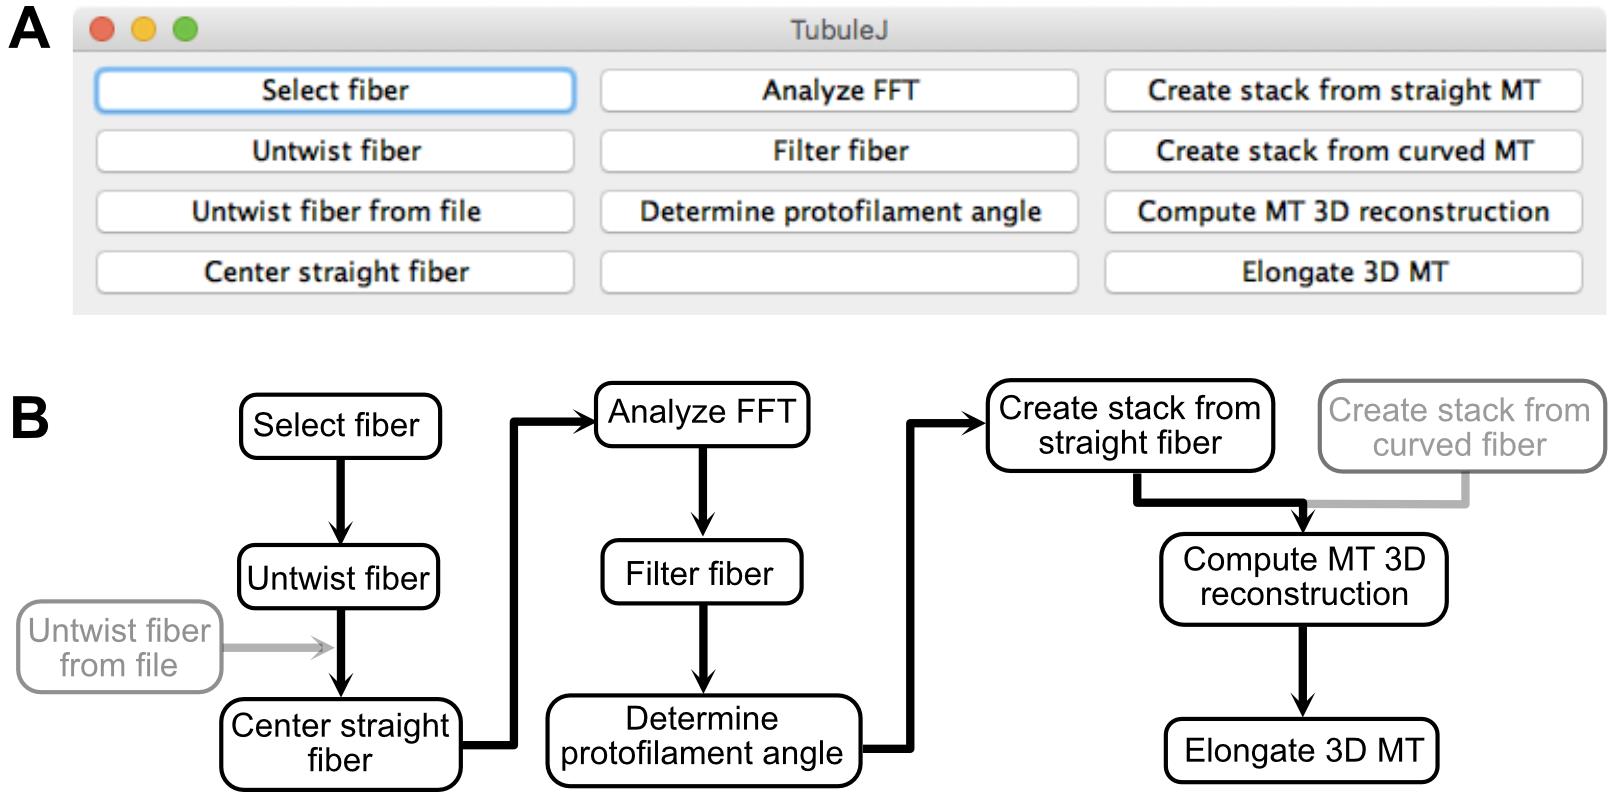Click the TubuleJ title bar text
This screenshot has width=1615, height=799.
[839, 30]
